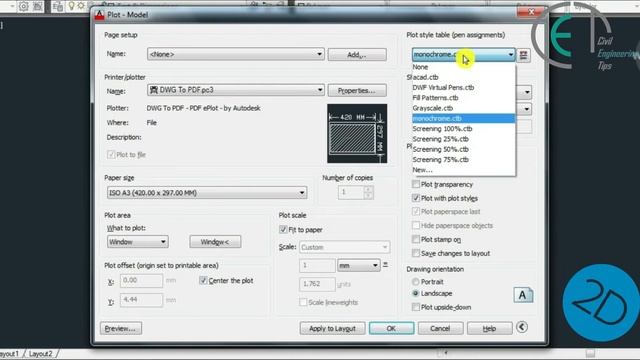This screenshot has width=640, height=360.
Task: Open mm units dropdown
Action: pyautogui.click(x=359, y=265)
